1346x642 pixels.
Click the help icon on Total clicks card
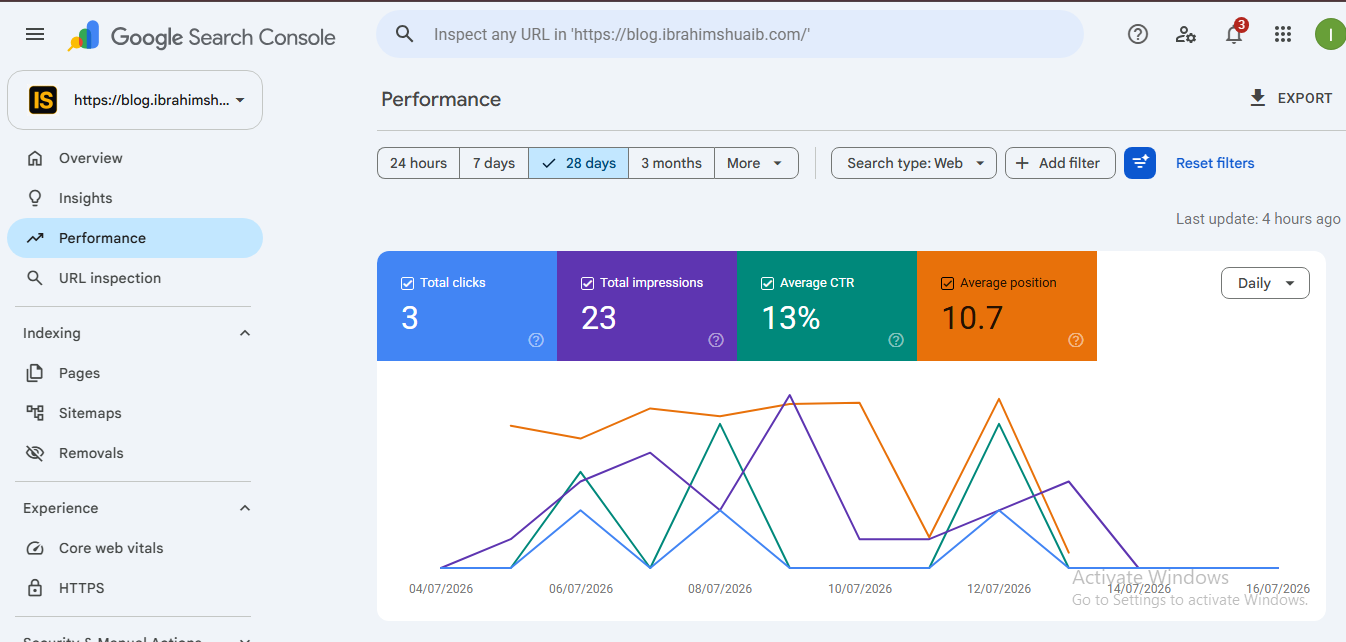(536, 340)
